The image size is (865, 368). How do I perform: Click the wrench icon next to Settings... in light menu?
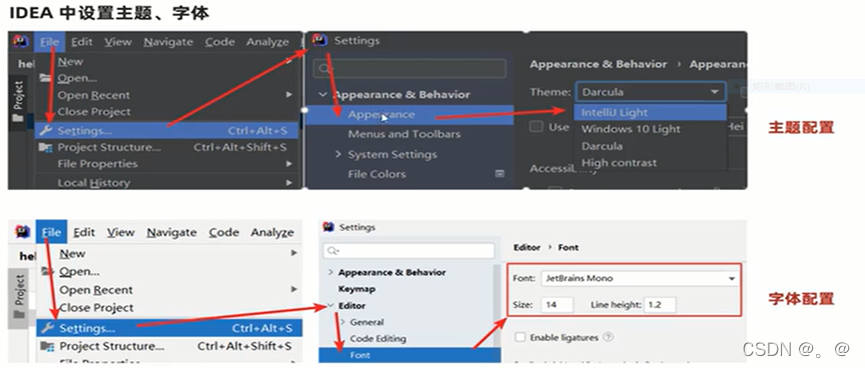pyautogui.click(x=48, y=328)
